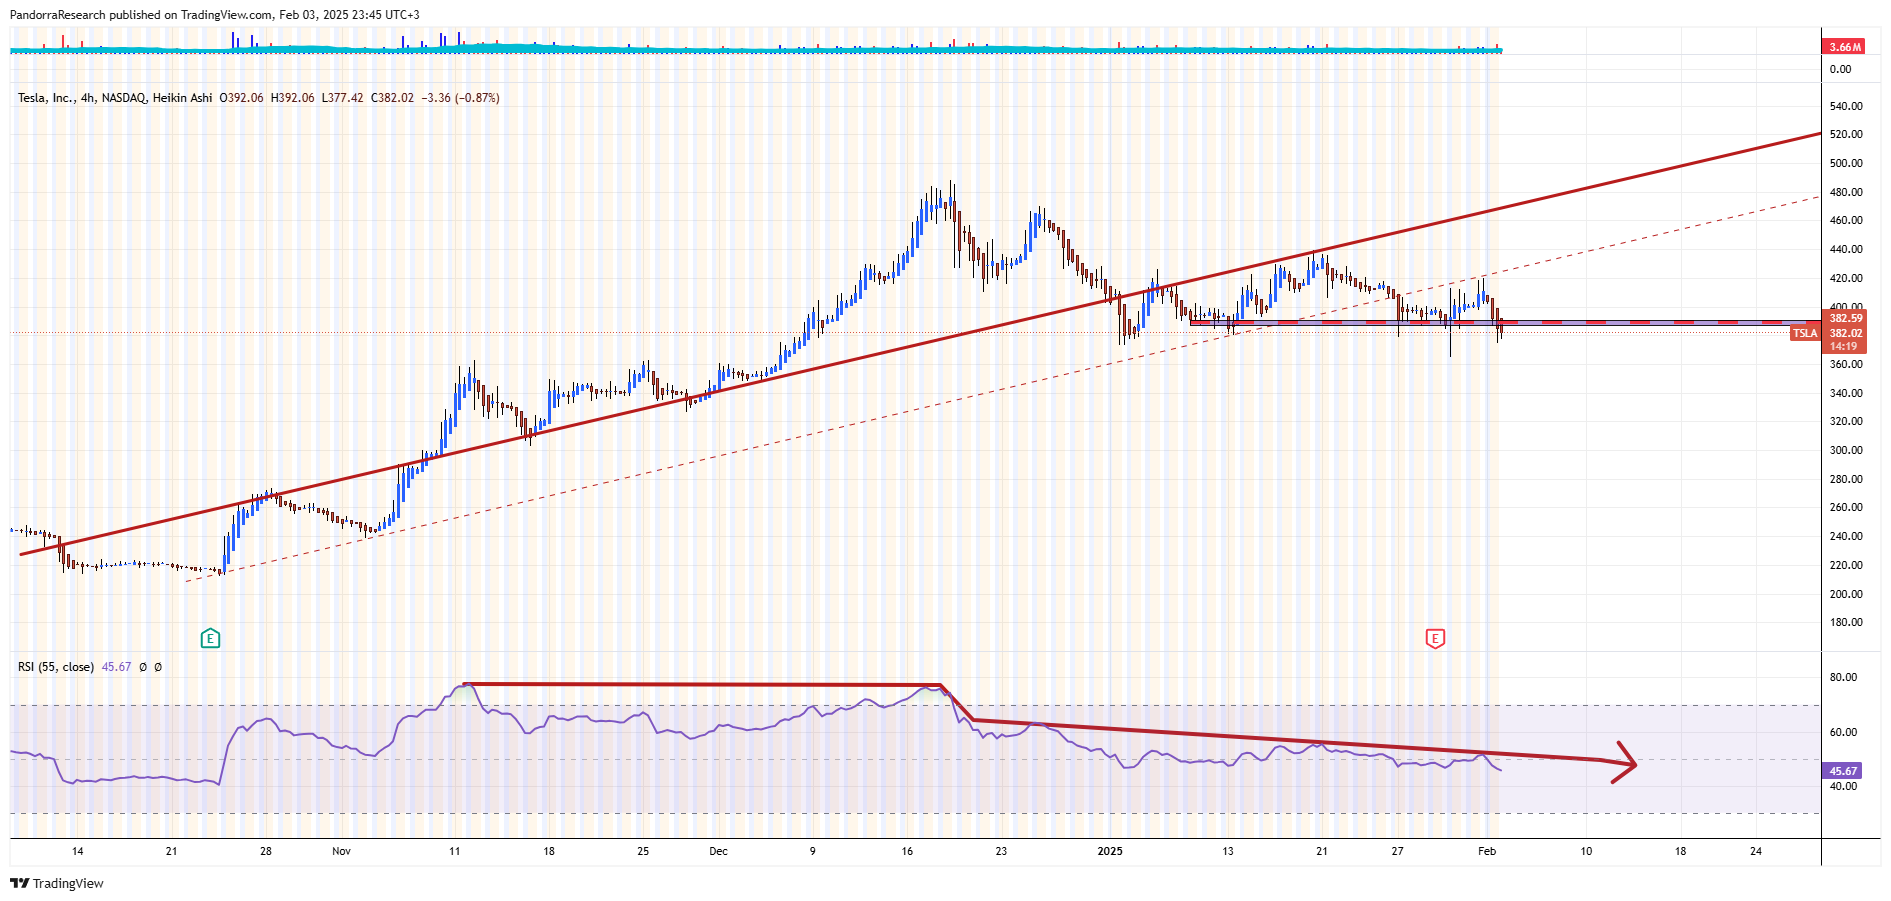Select the RSI (55, close) indicator legend

click(56, 667)
